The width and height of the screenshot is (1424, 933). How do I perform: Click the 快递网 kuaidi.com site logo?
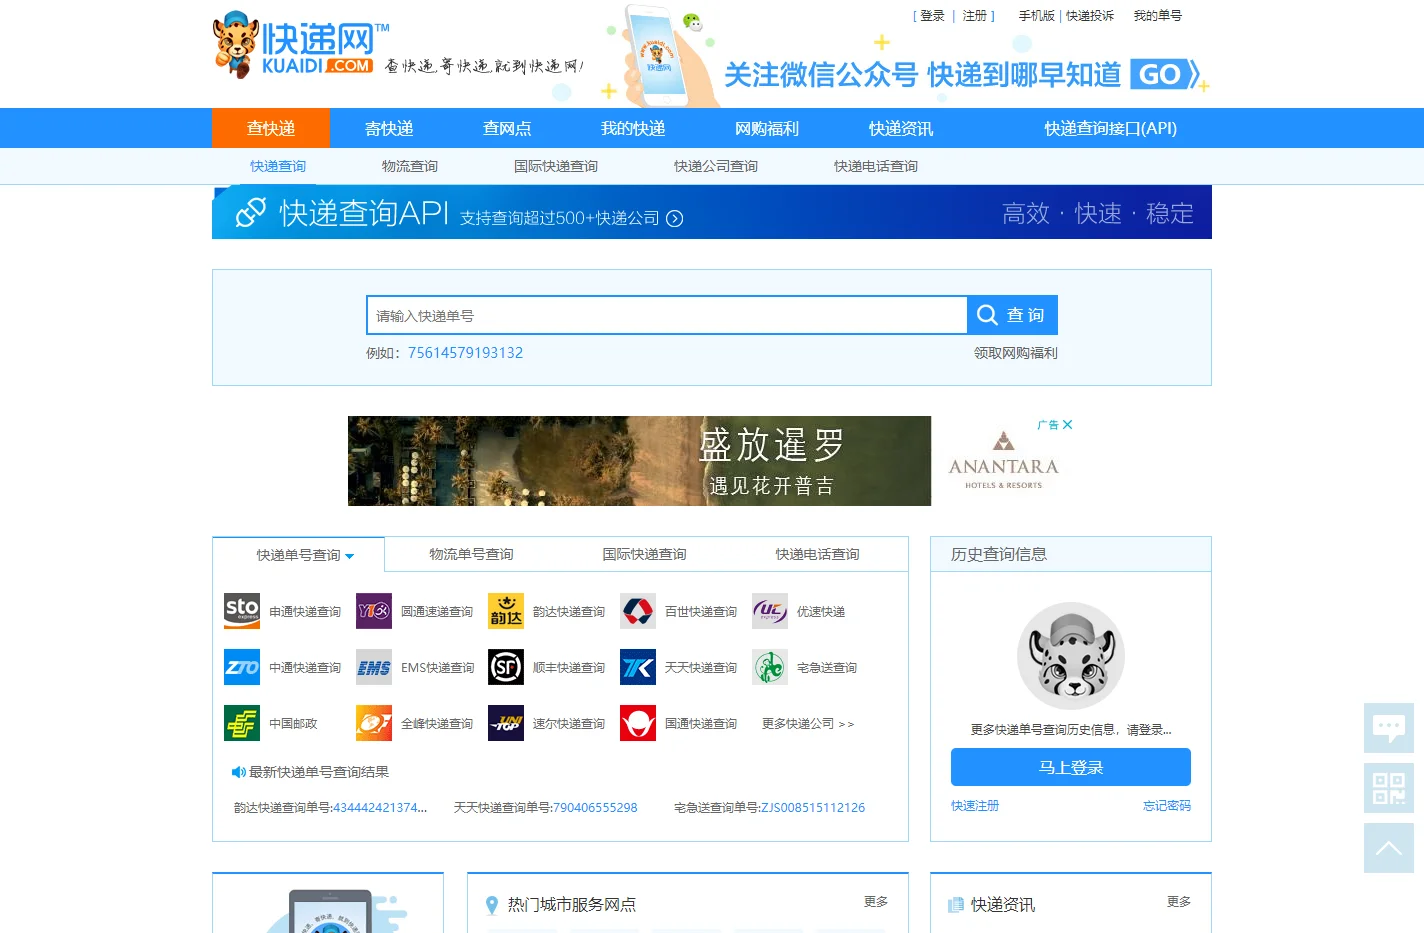(x=301, y=46)
